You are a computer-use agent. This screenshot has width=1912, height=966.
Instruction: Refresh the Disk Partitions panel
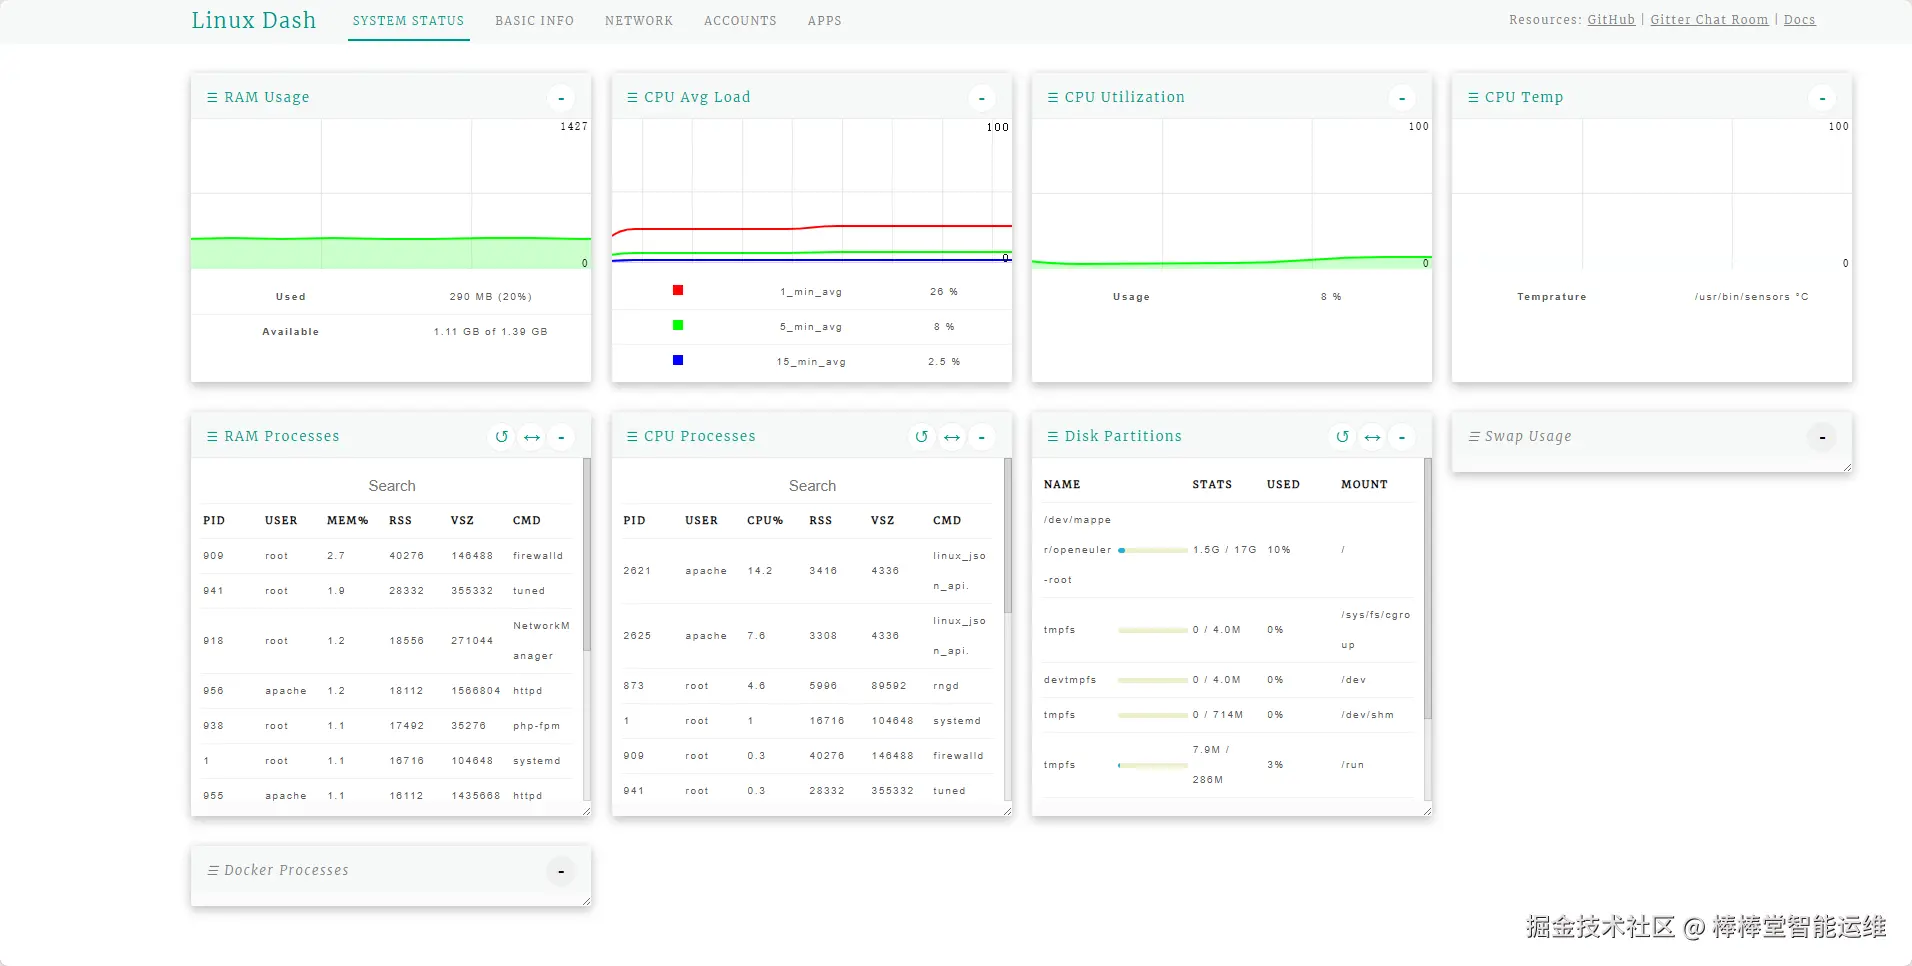click(x=1342, y=437)
